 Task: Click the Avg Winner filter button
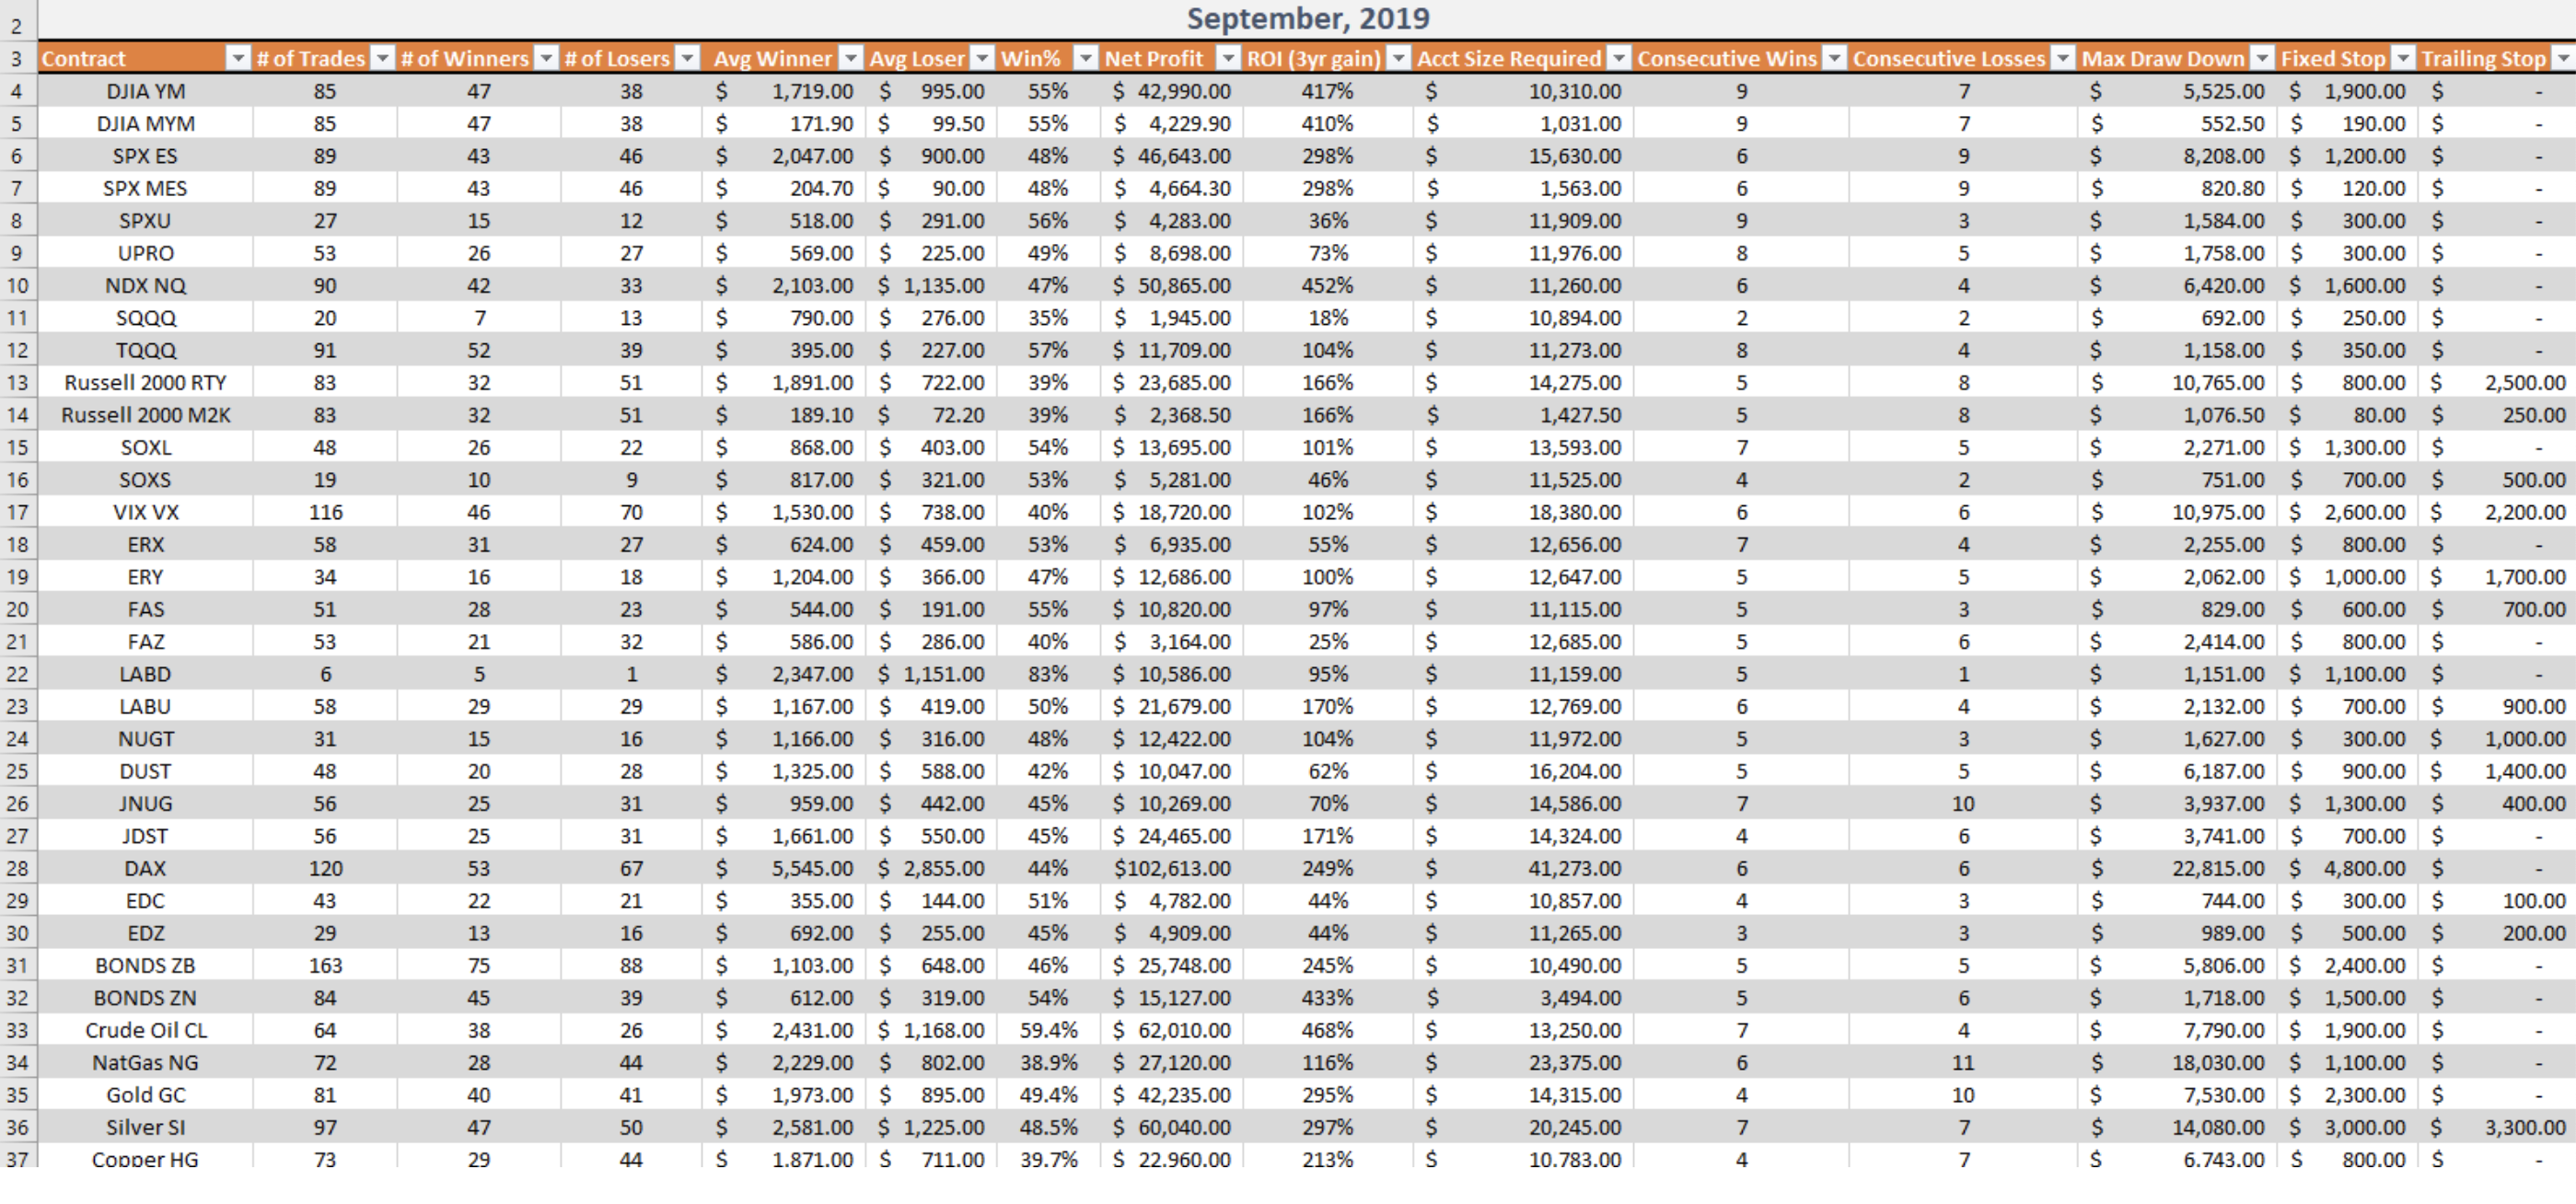point(850,58)
